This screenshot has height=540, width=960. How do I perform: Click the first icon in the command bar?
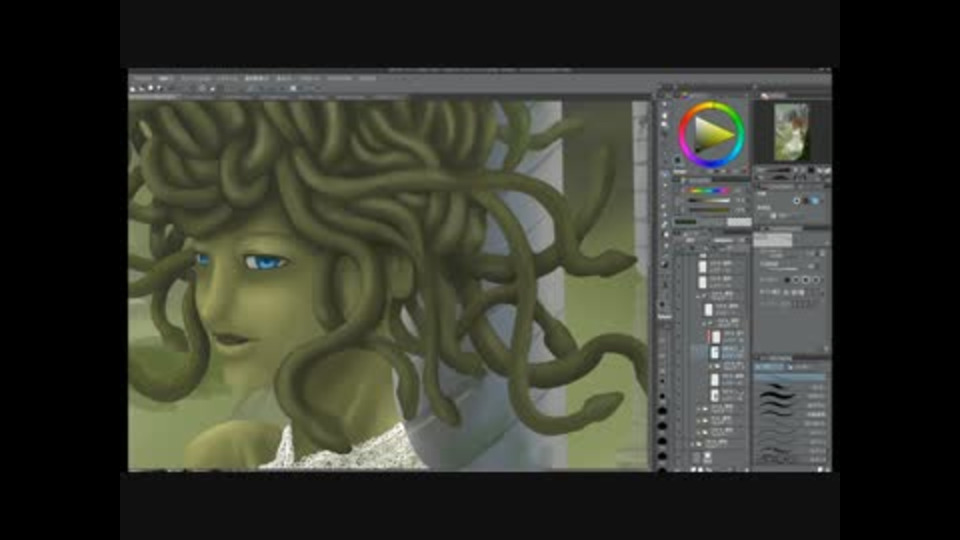pyautogui.click(x=132, y=89)
